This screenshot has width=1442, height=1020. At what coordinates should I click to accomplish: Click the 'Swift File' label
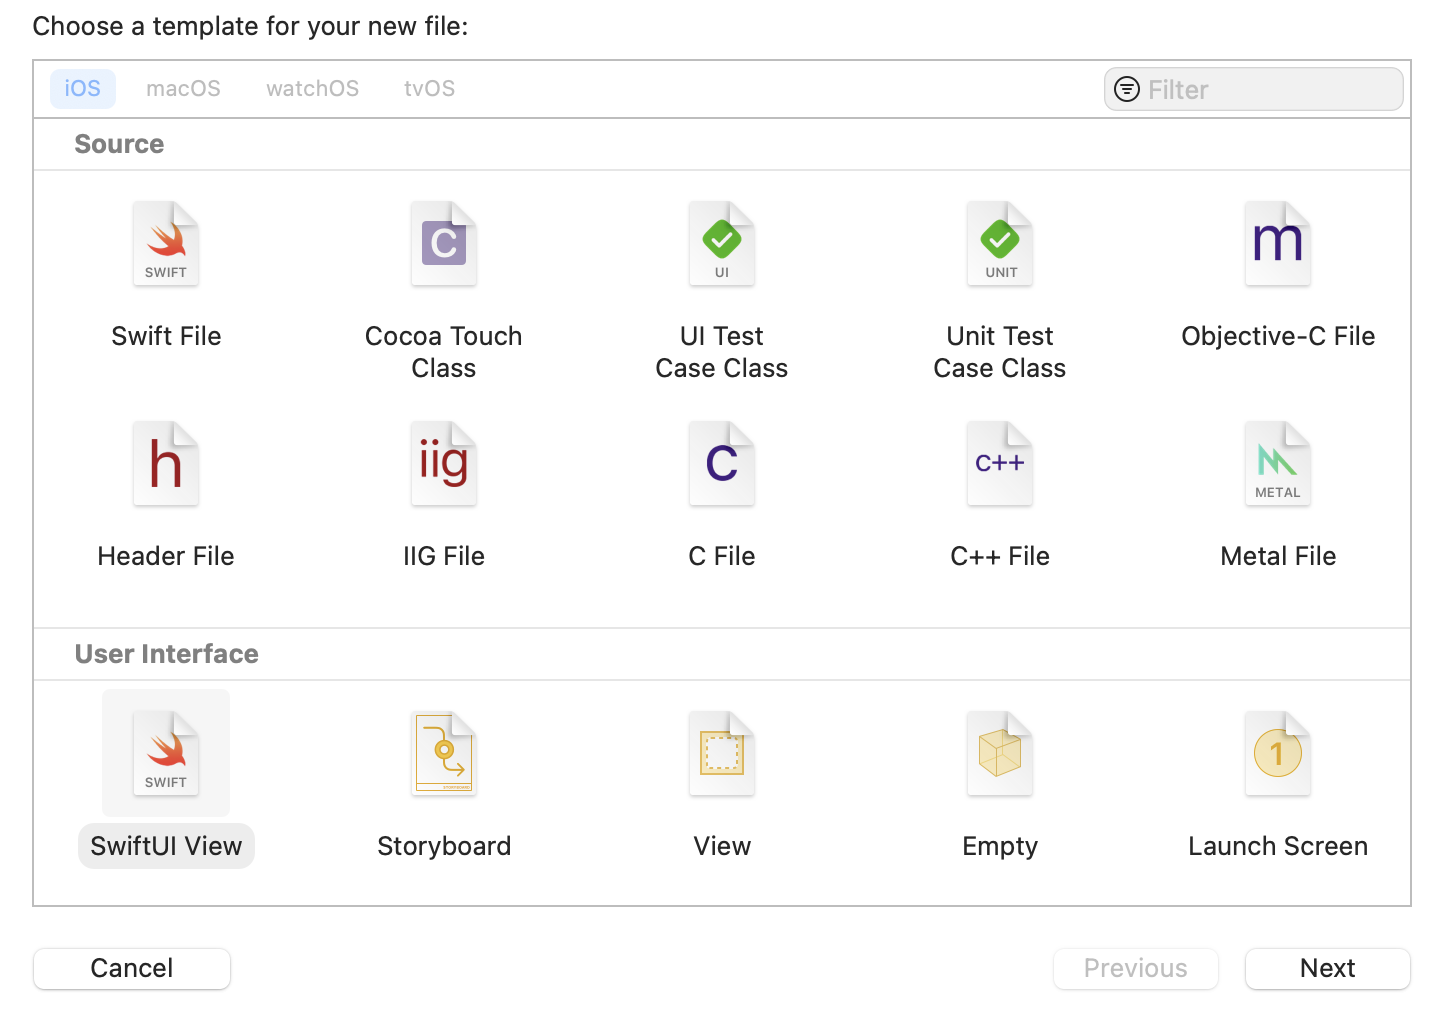[x=166, y=336]
